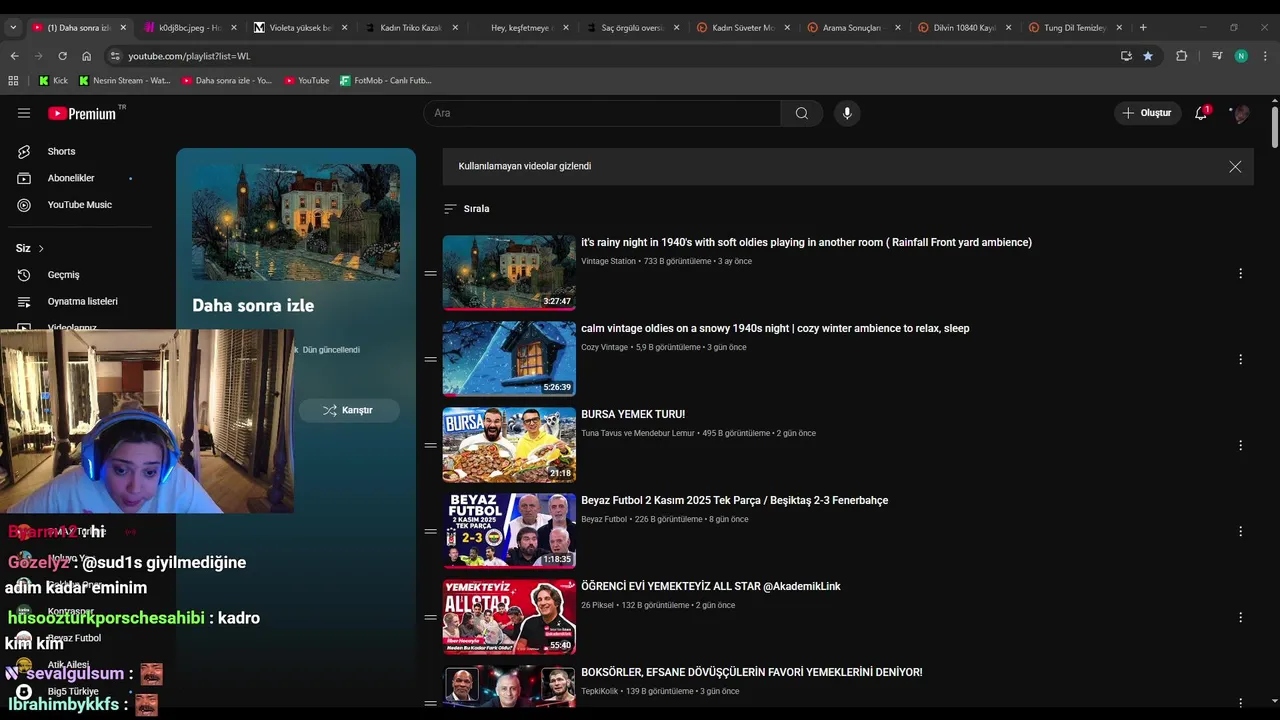Switch to the Kadın Triko Kazak tab
Screen dimensions: 1280x720
pyautogui.click(x=410, y=28)
